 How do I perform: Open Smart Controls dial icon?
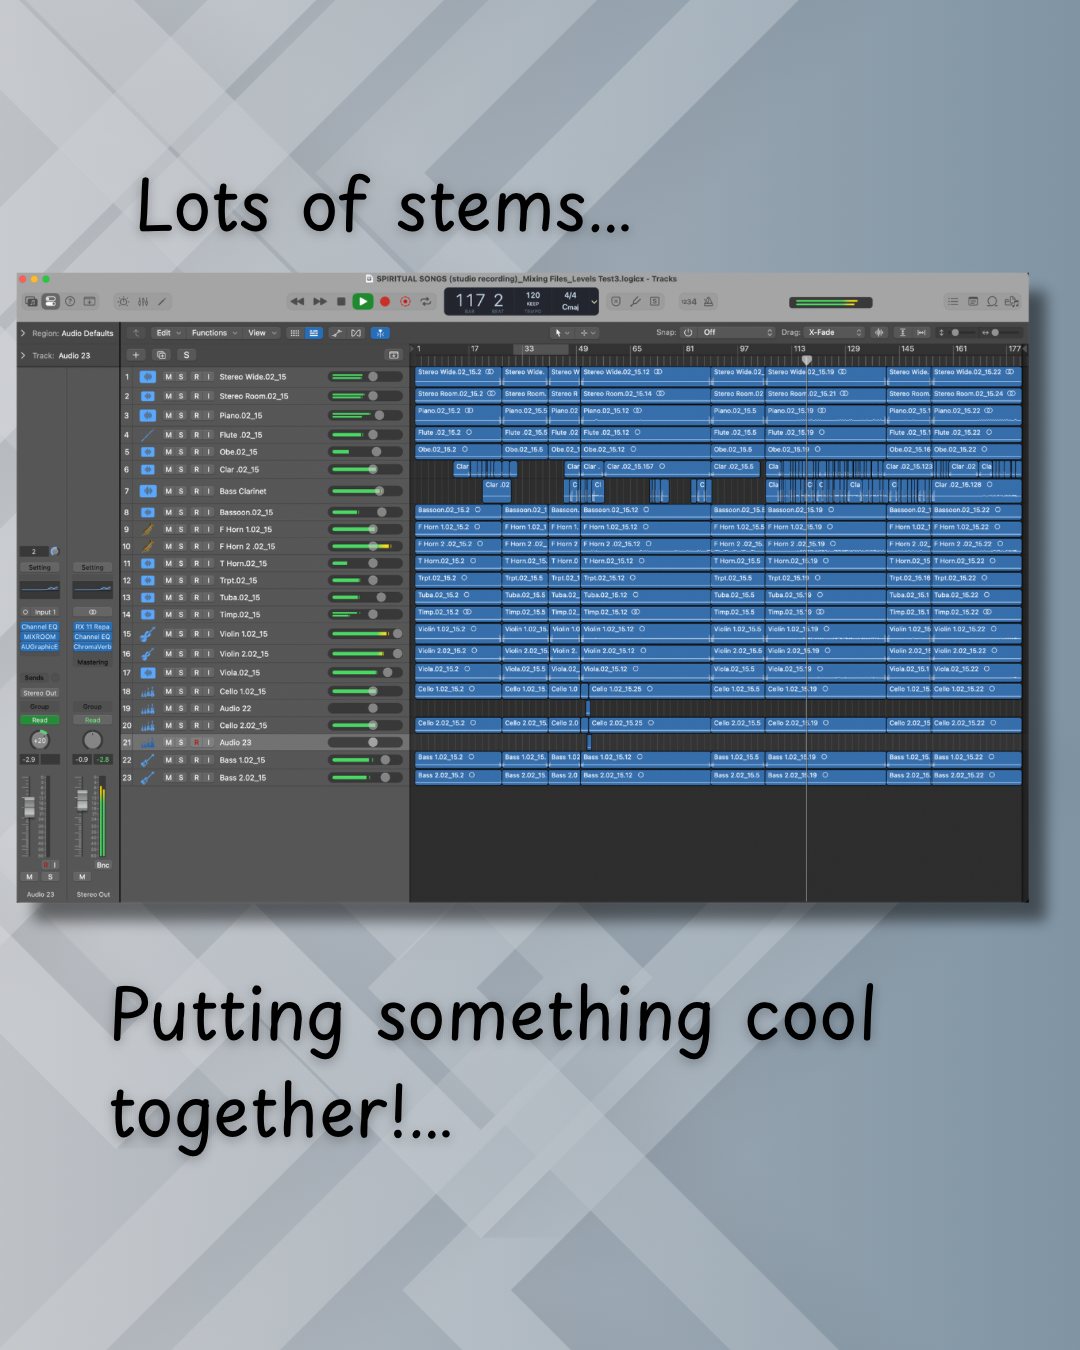coord(123,301)
